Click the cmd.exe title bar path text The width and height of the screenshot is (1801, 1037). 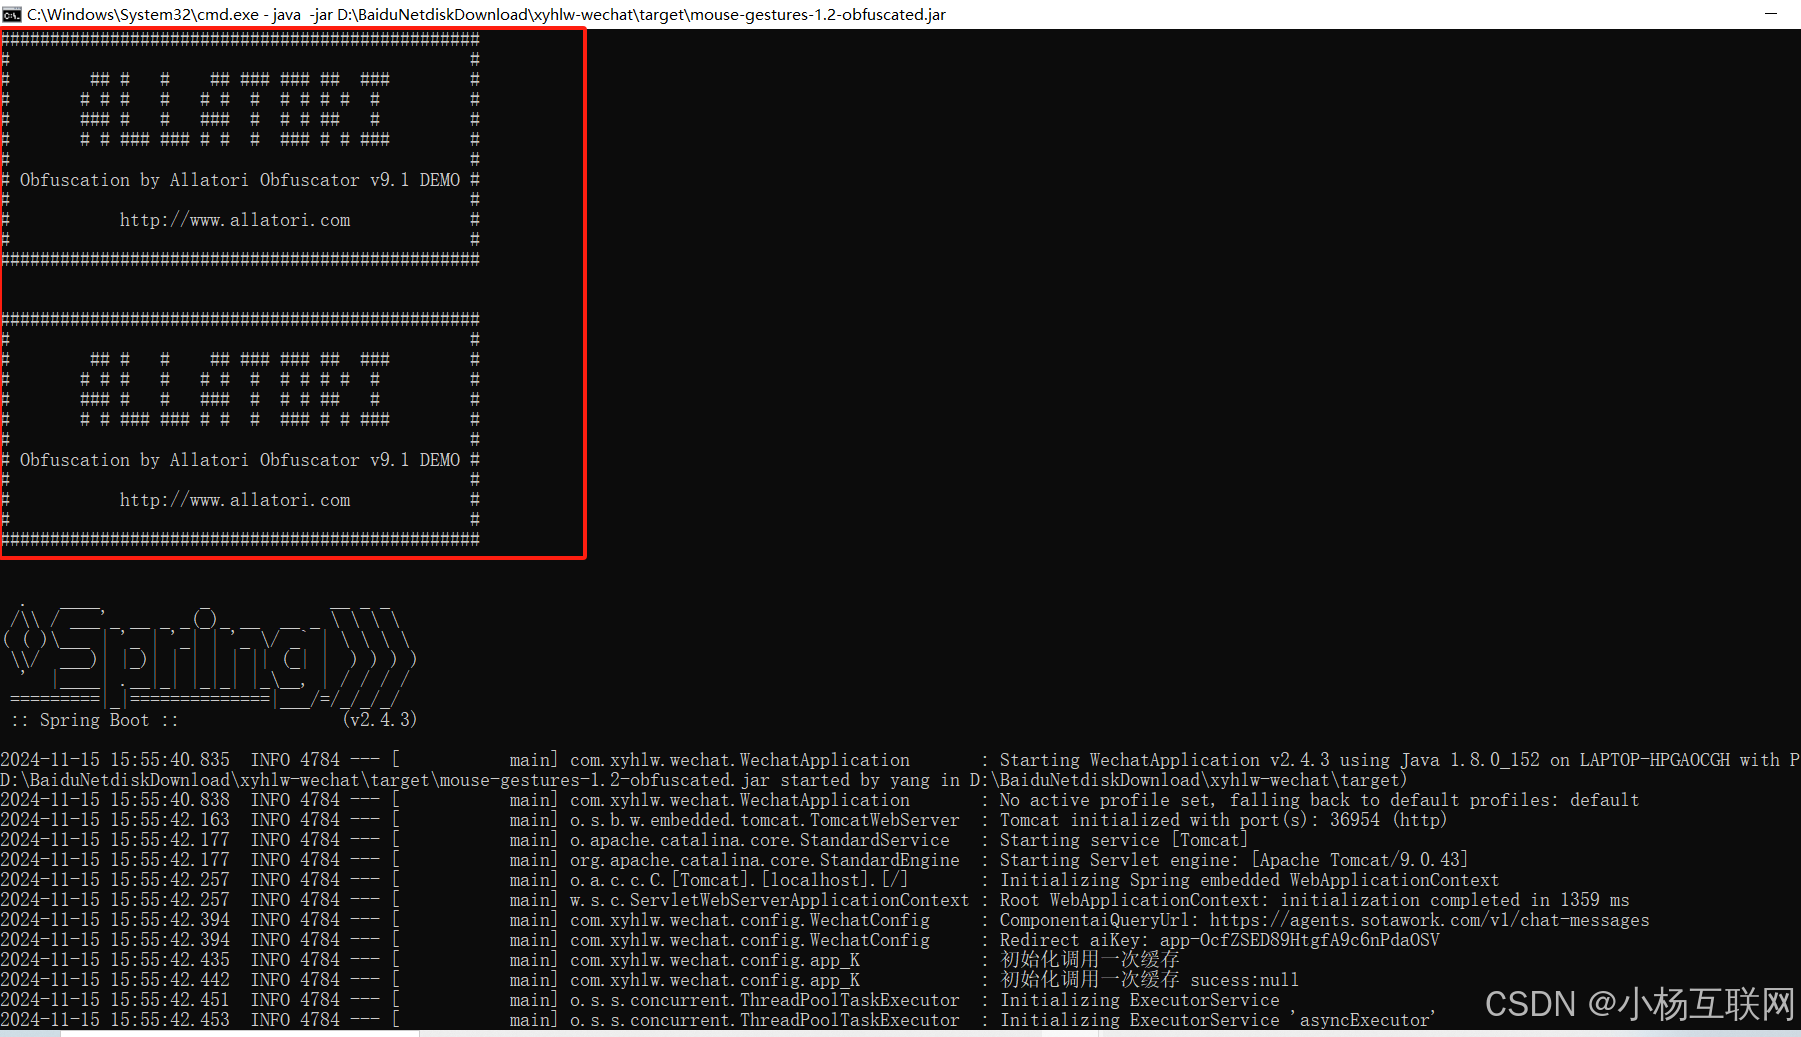486,14
